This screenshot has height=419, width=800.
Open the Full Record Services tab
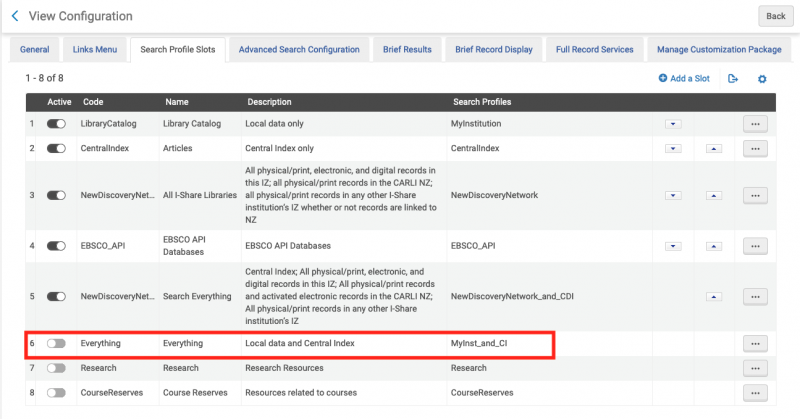tap(594, 50)
